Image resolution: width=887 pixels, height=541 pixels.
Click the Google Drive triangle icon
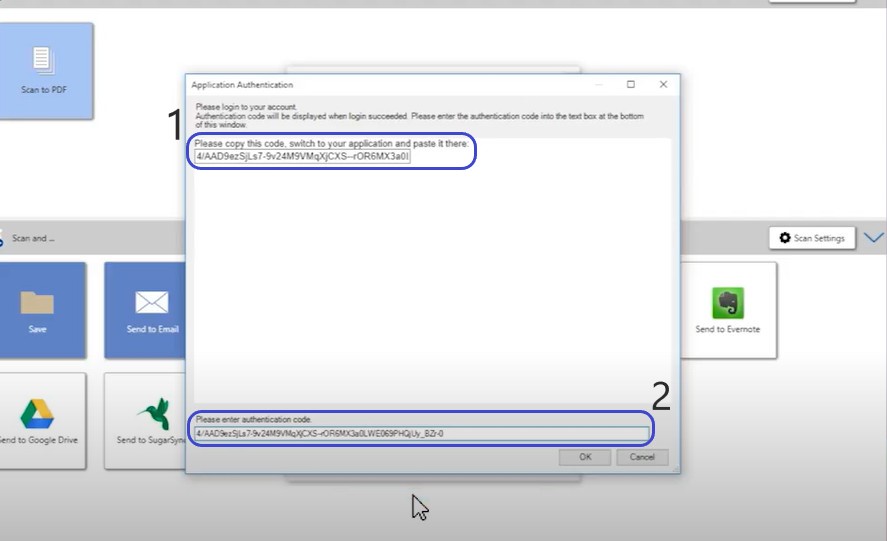pos(37,413)
